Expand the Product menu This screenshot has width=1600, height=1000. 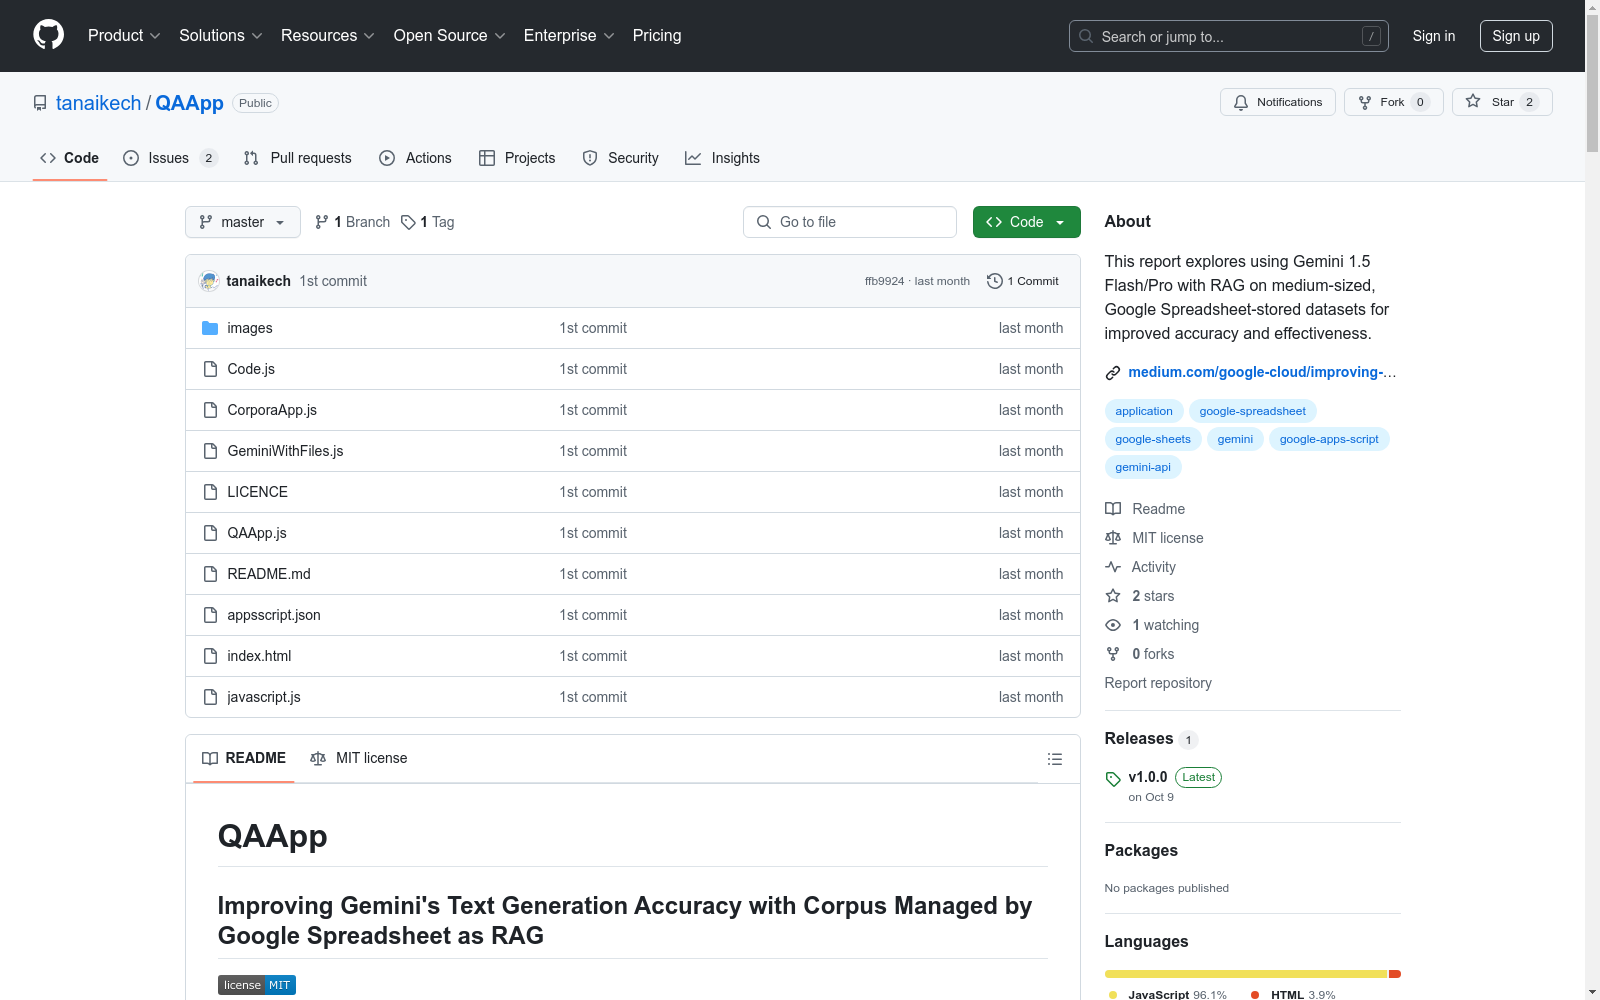coord(124,36)
